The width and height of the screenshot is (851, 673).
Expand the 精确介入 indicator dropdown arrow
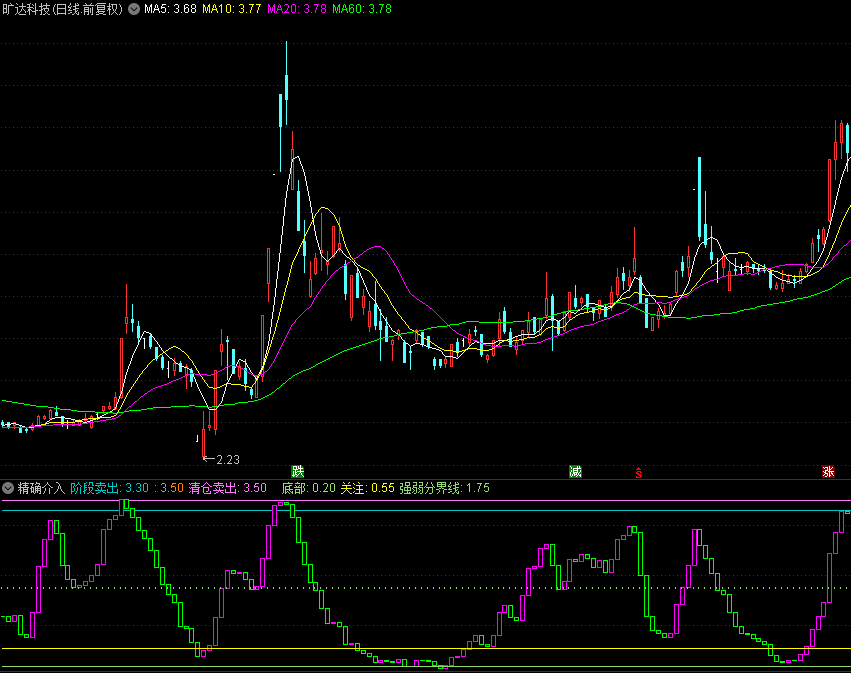8,488
